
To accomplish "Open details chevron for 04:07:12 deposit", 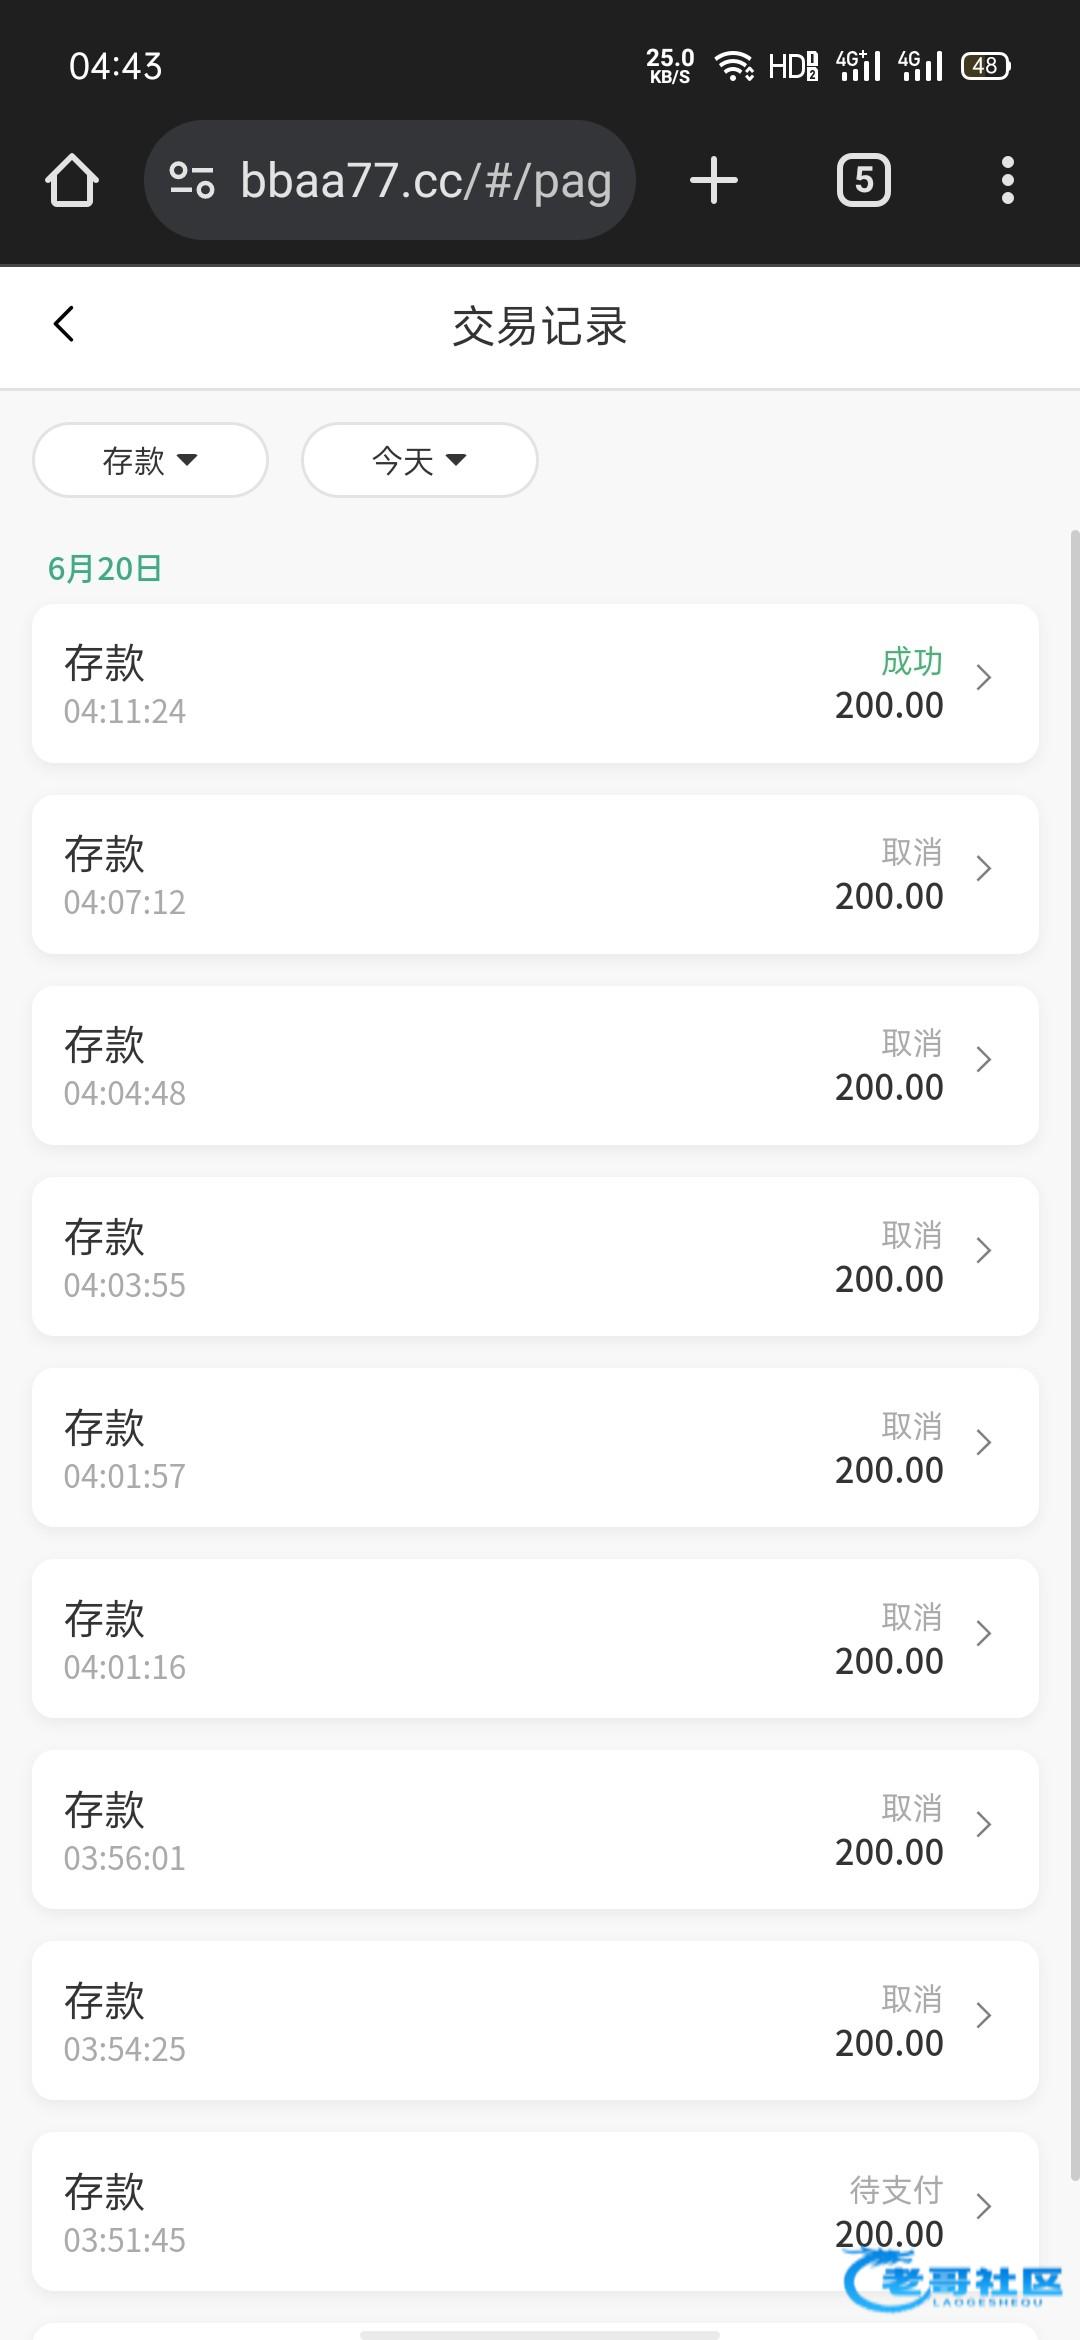I will point(984,869).
